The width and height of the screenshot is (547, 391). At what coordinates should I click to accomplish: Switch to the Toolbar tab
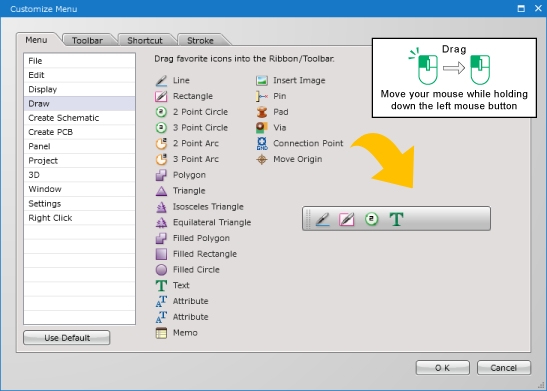point(88,41)
